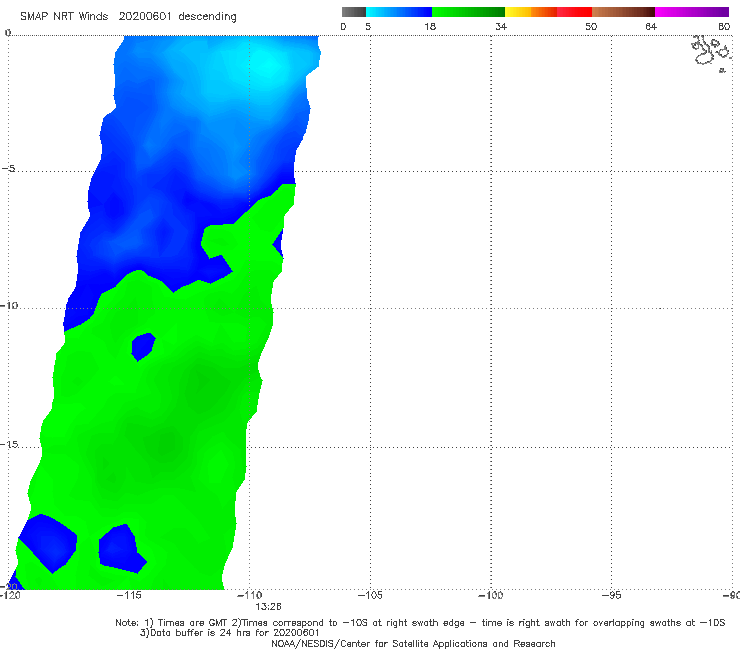Click the note line starting 'Note: 1) Times are GMT'
The image size is (740, 650).
click(420, 623)
